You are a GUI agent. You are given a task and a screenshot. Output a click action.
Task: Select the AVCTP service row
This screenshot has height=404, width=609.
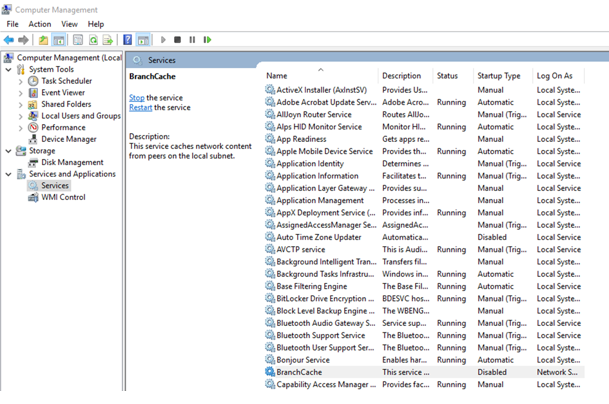click(424, 249)
